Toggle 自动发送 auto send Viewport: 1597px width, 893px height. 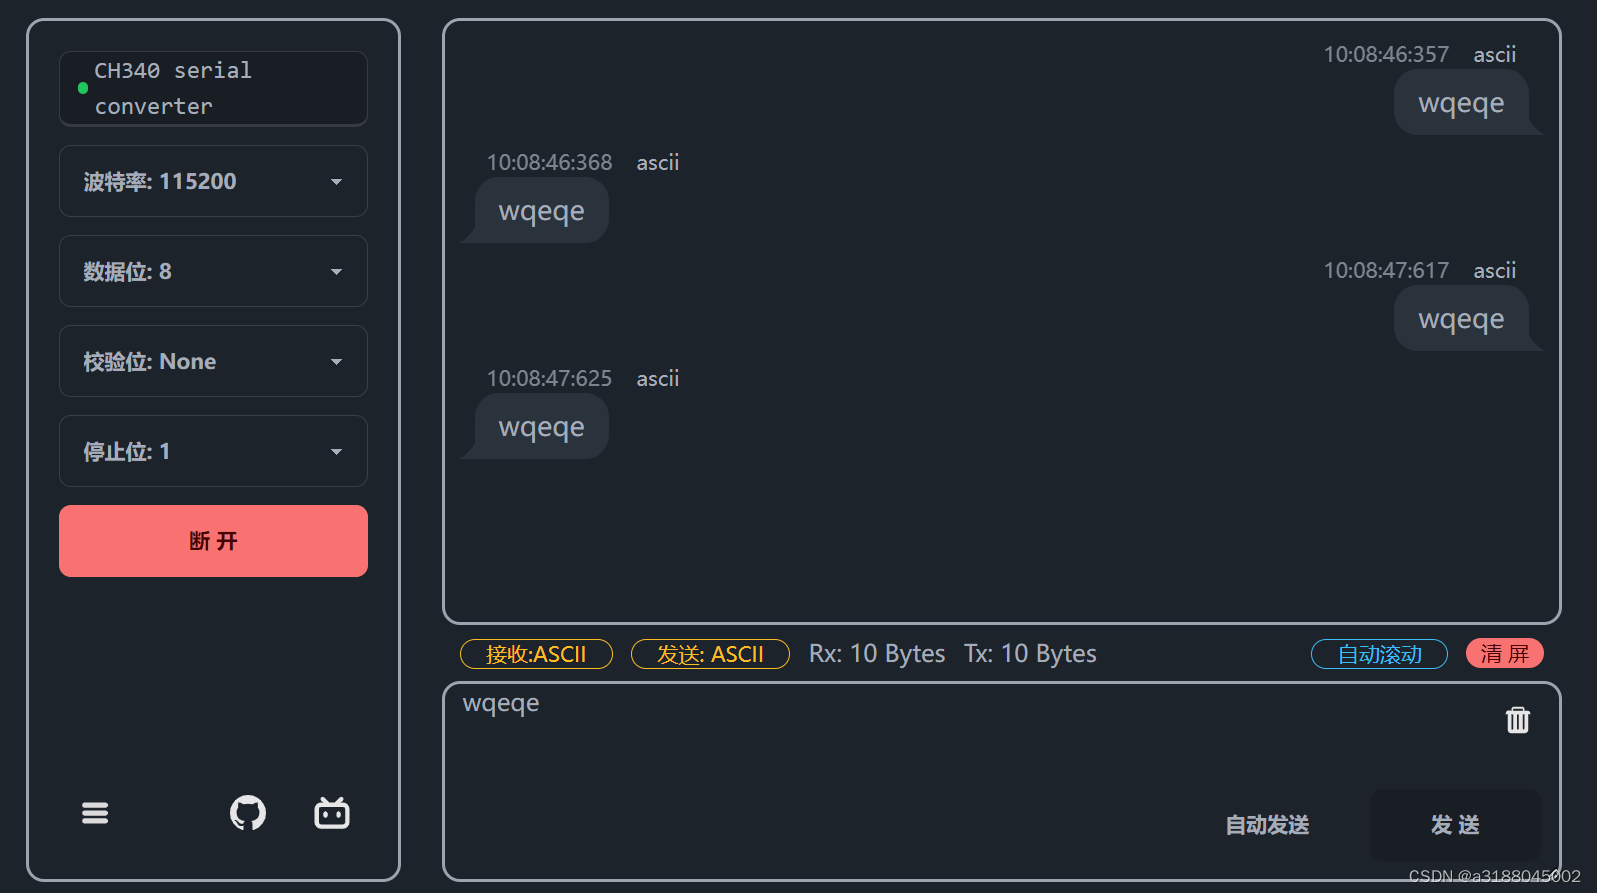[x=1267, y=825]
